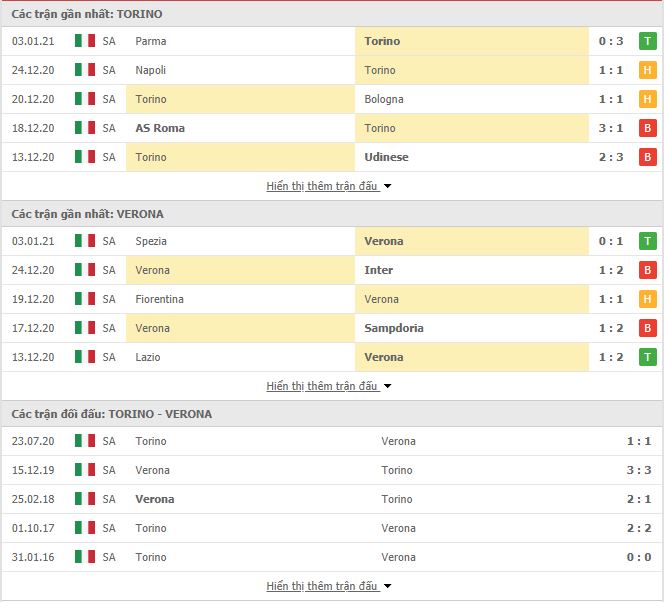Image resolution: width=664 pixels, height=602 pixels.
Task: Click the red B badge for AS Roma match
Action: point(647,128)
